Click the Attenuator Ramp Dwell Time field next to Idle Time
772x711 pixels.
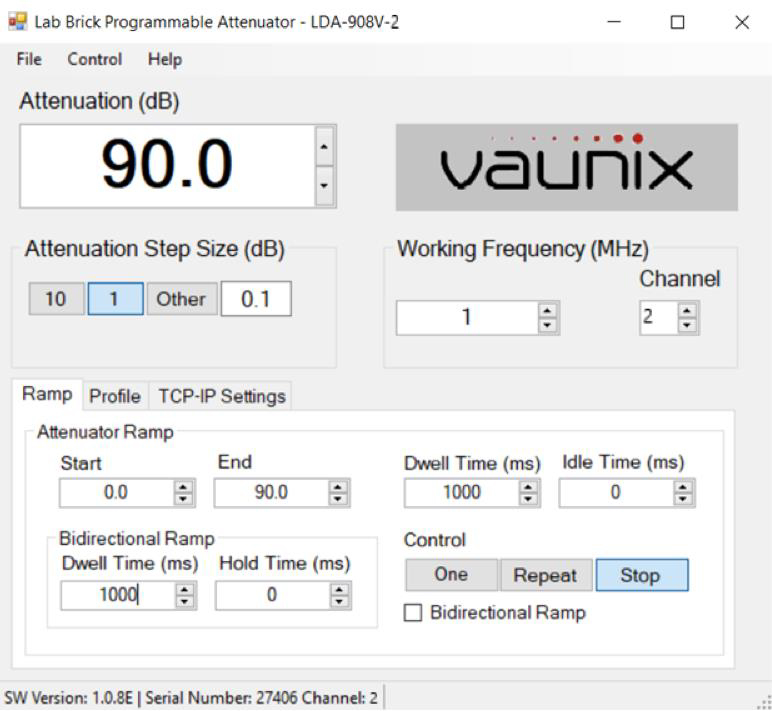coord(461,492)
